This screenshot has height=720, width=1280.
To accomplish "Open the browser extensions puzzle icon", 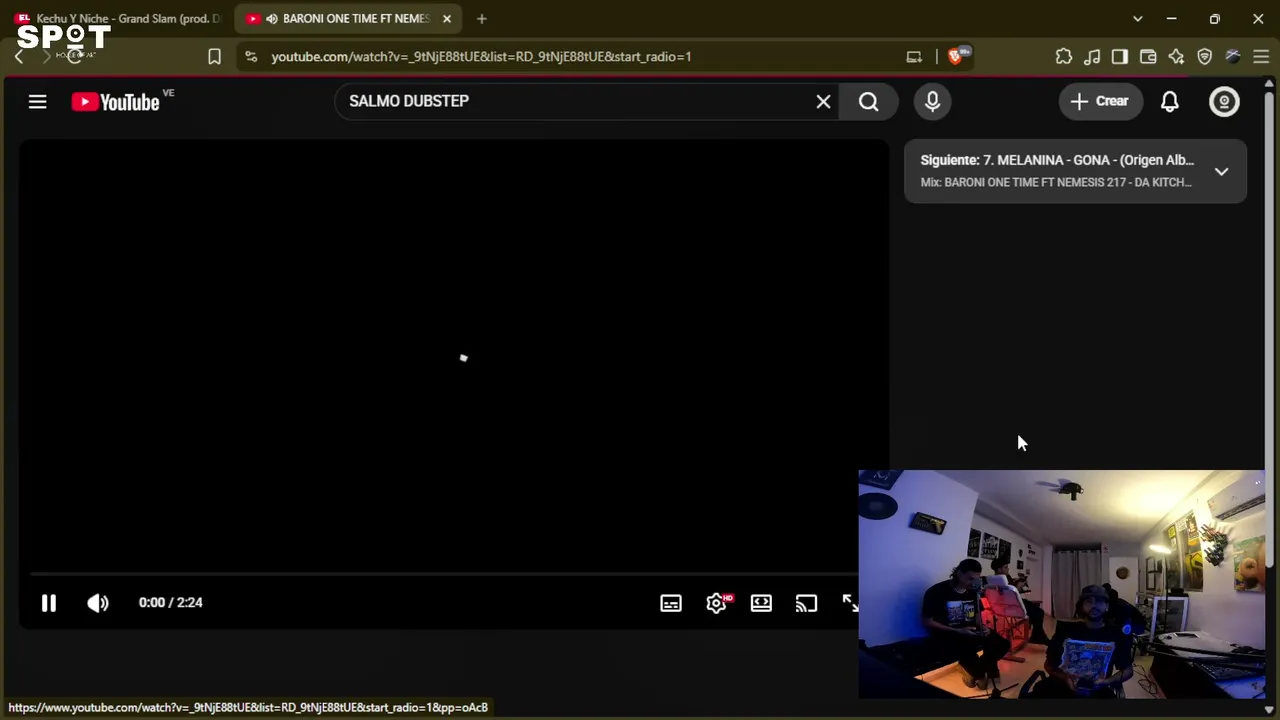I will (1064, 57).
